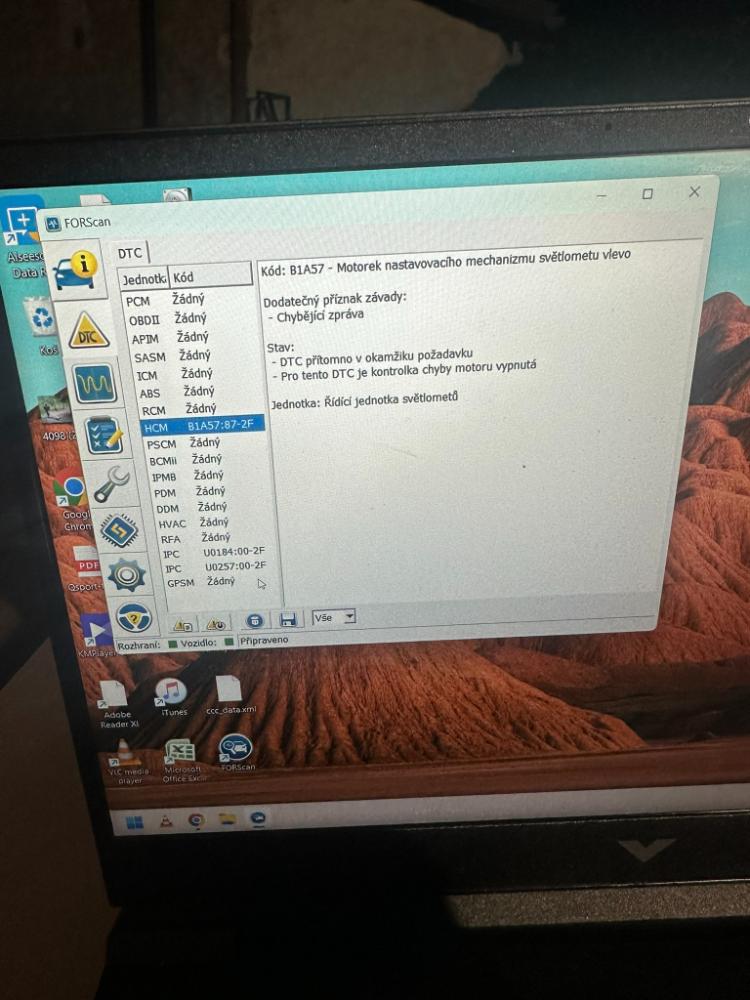Open the wrench service functions section

pyautogui.click(x=112, y=484)
